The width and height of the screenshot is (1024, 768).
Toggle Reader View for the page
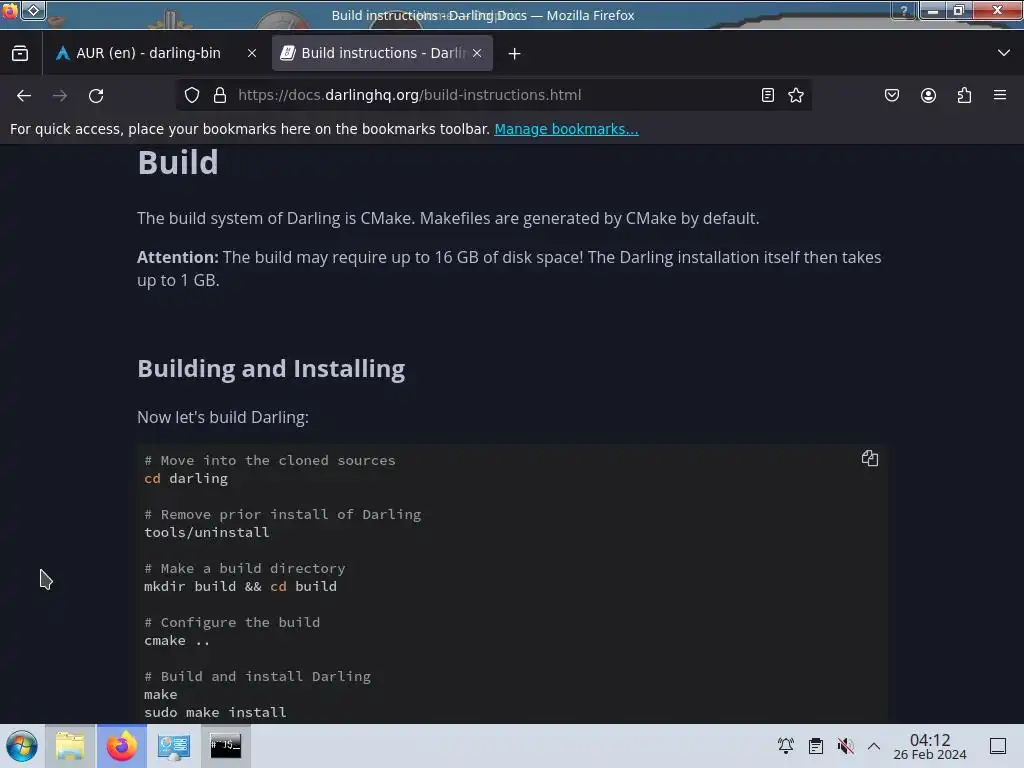(x=768, y=95)
